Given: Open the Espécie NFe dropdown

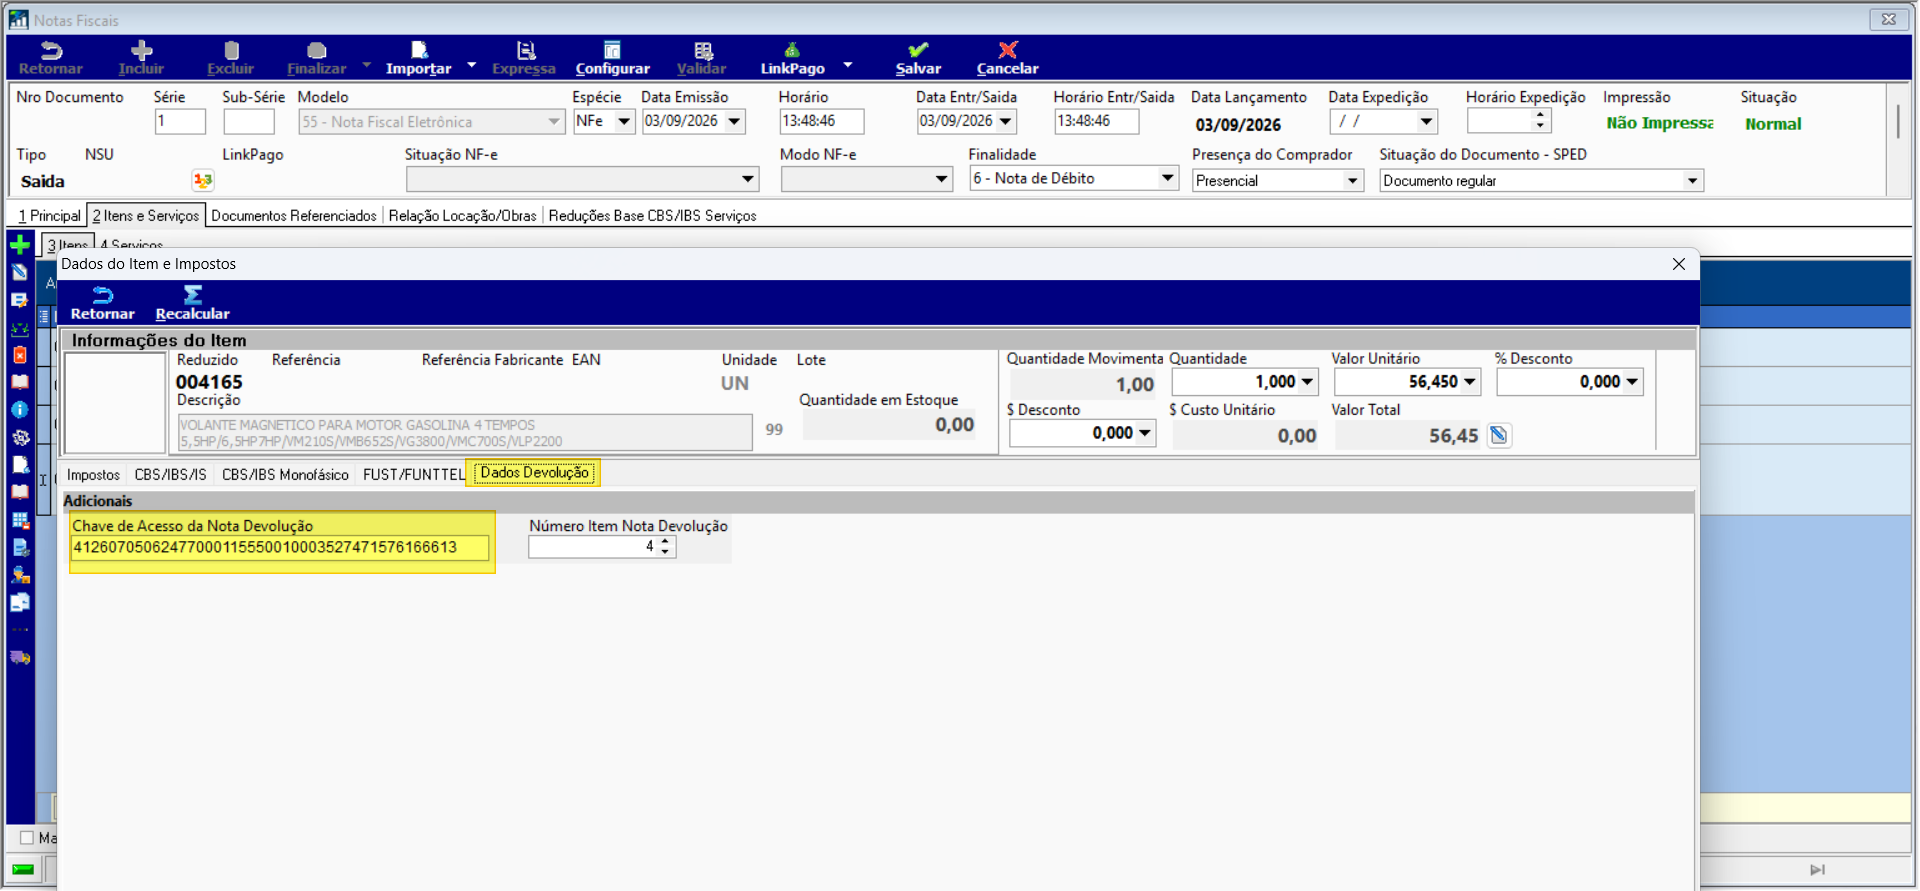Looking at the screenshot, I should pos(624,121).
